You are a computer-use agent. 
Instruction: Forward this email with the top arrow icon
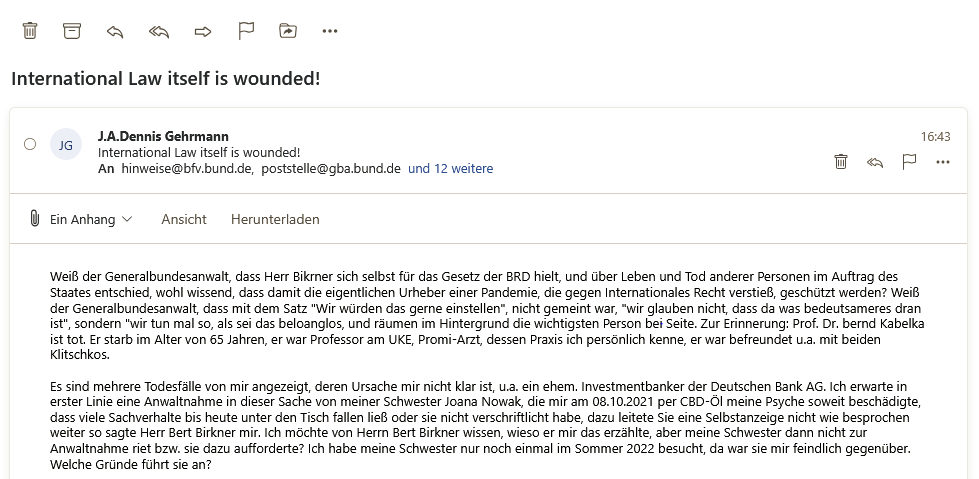coord(203,31)
